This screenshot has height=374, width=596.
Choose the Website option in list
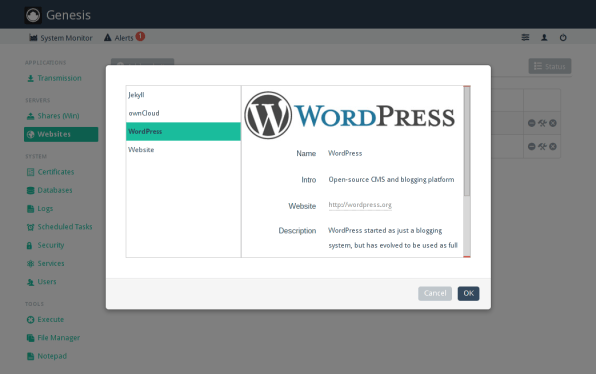click(183, 150)
